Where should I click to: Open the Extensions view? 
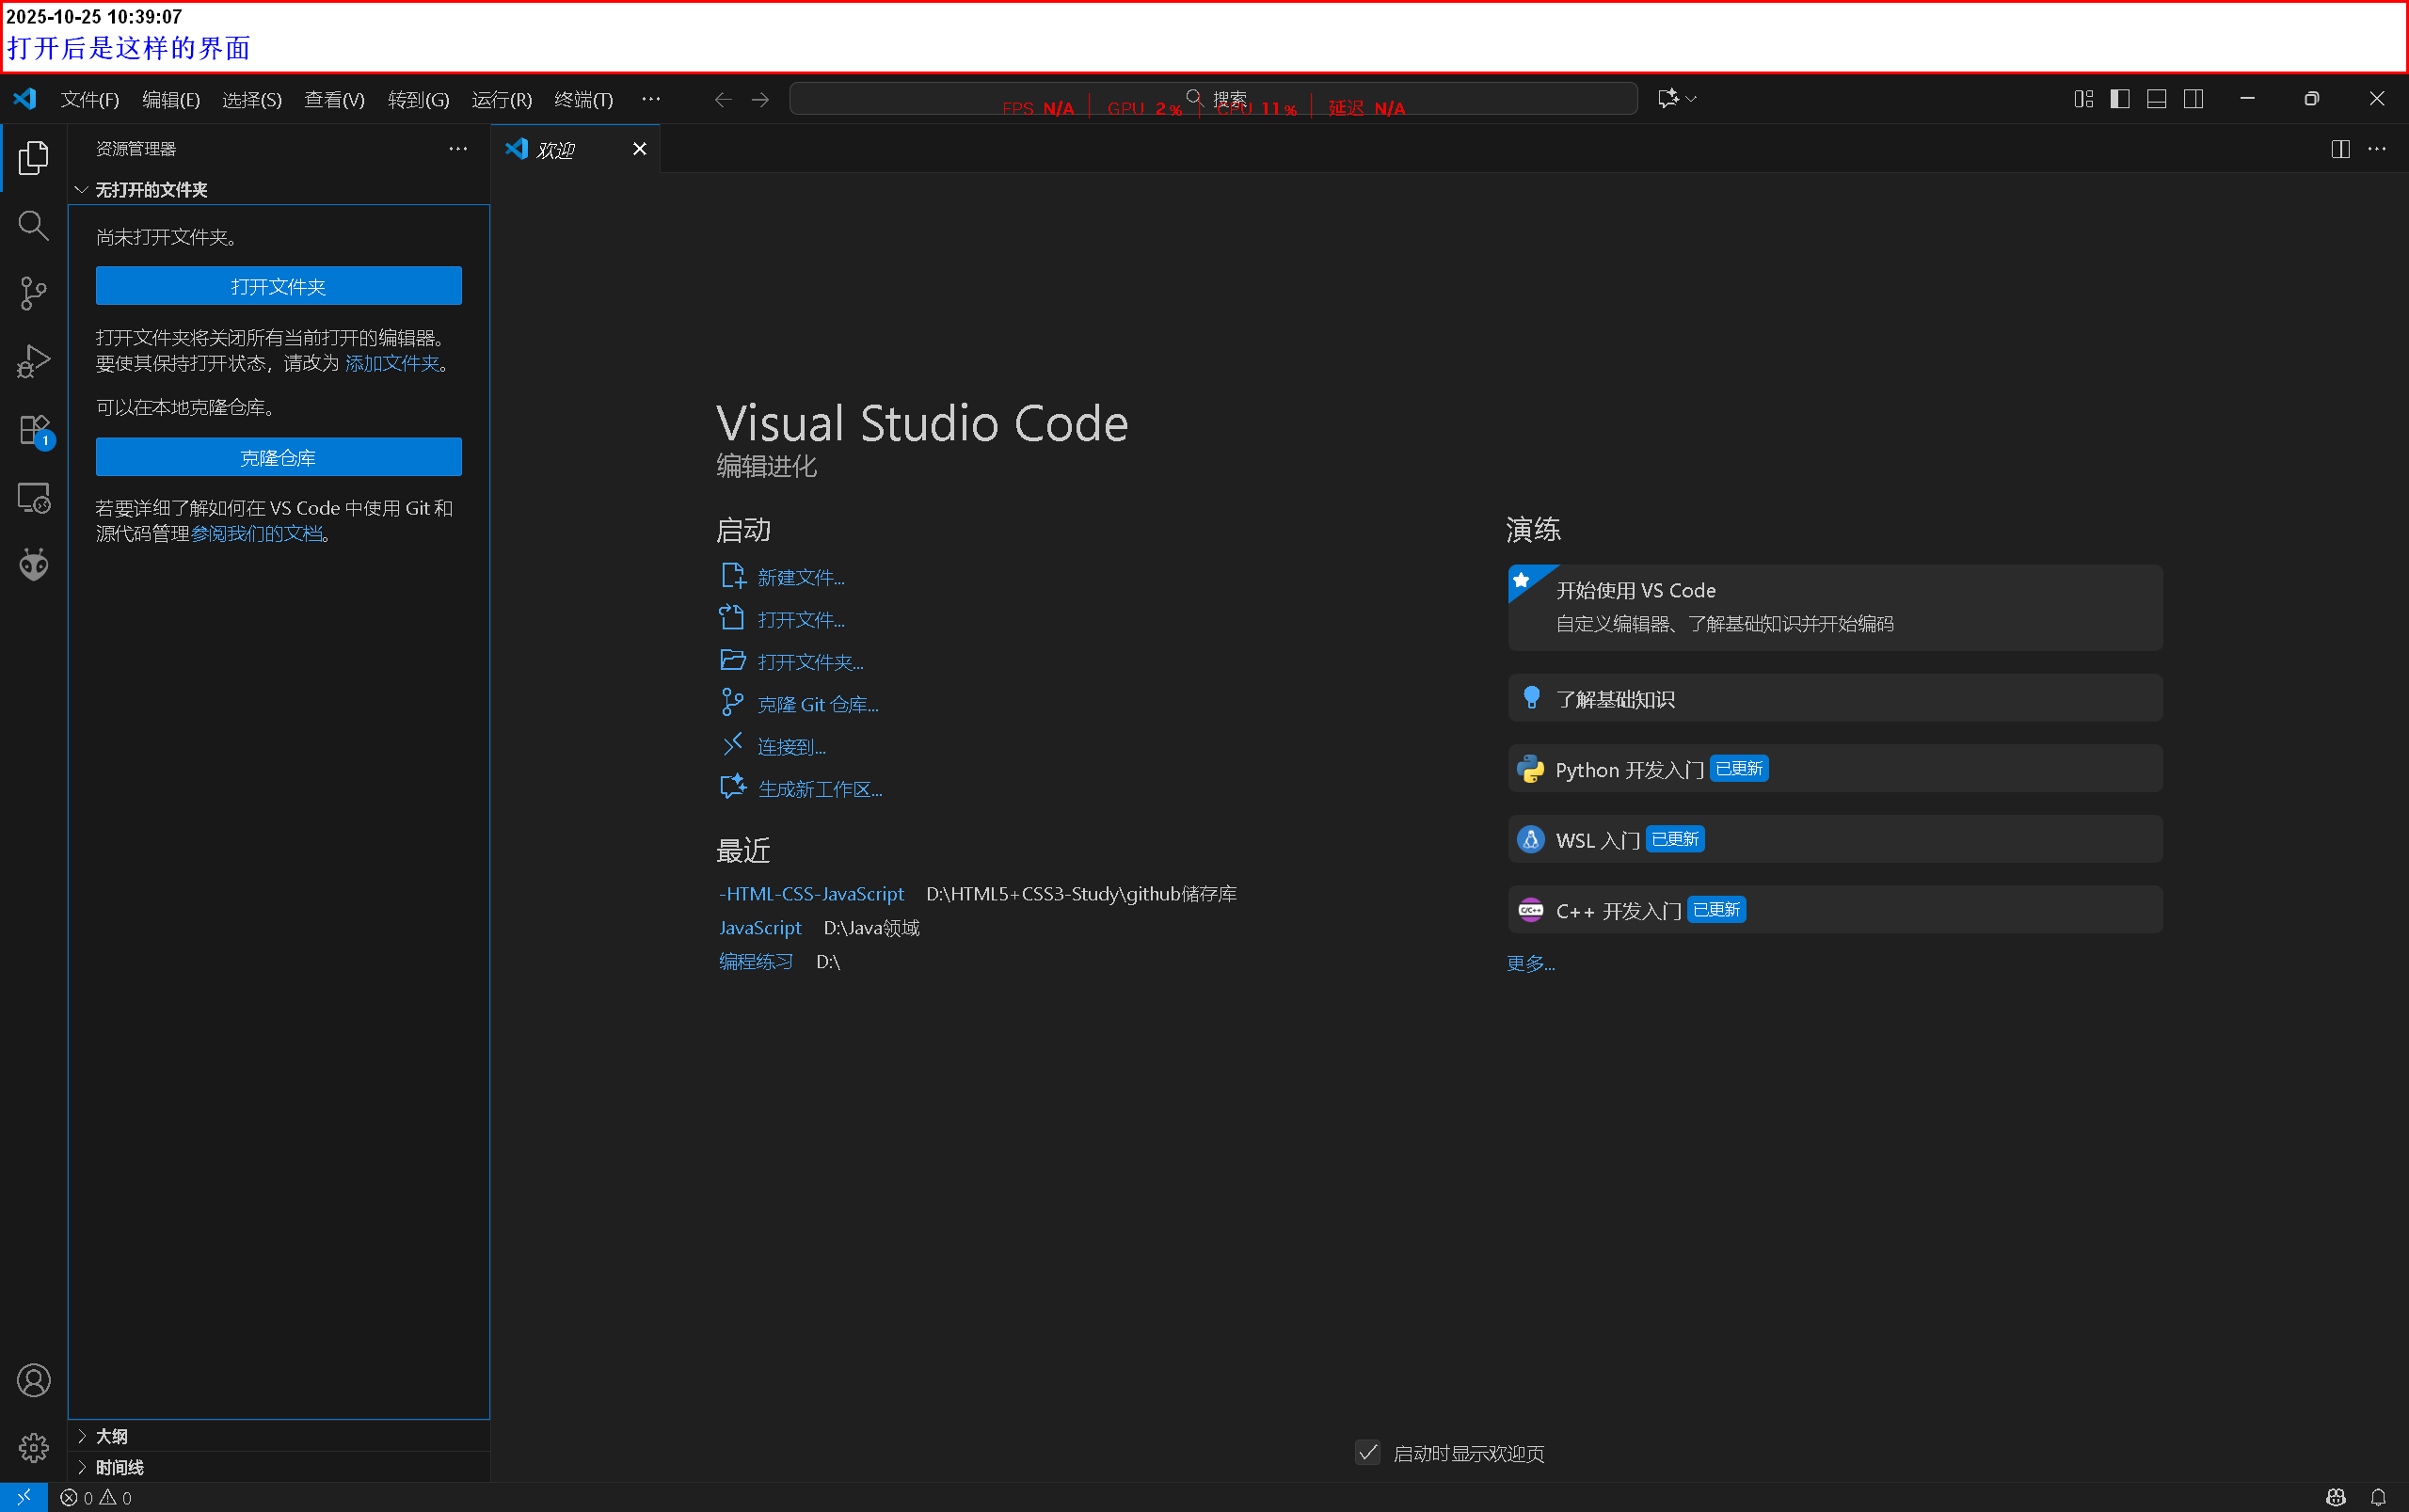33,430
